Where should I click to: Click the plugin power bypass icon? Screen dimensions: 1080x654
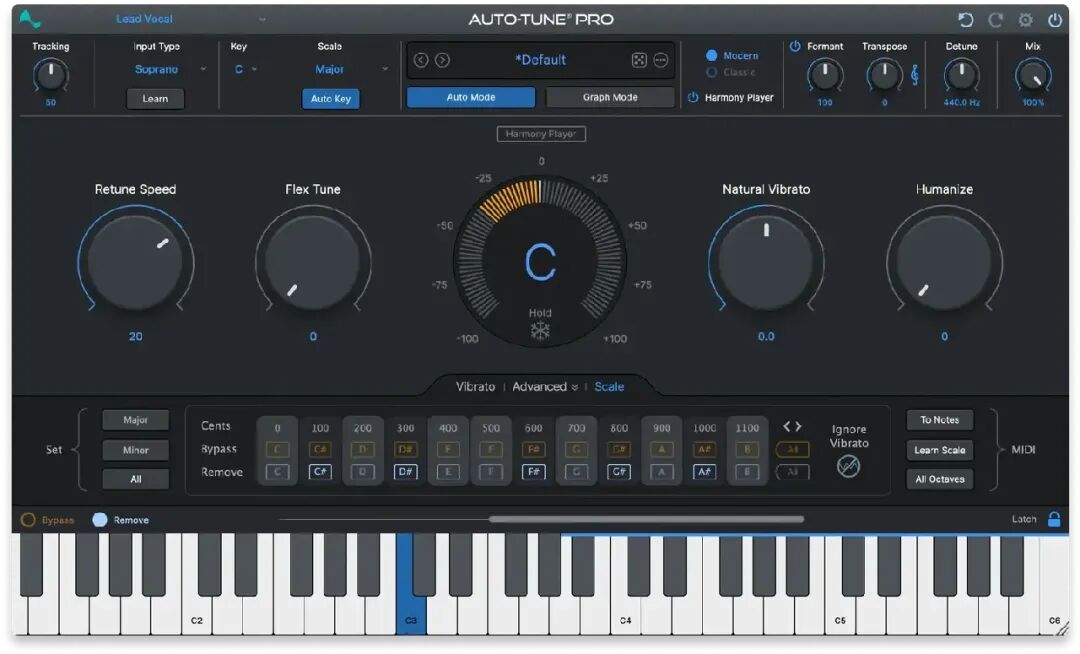coord(1055,20)
